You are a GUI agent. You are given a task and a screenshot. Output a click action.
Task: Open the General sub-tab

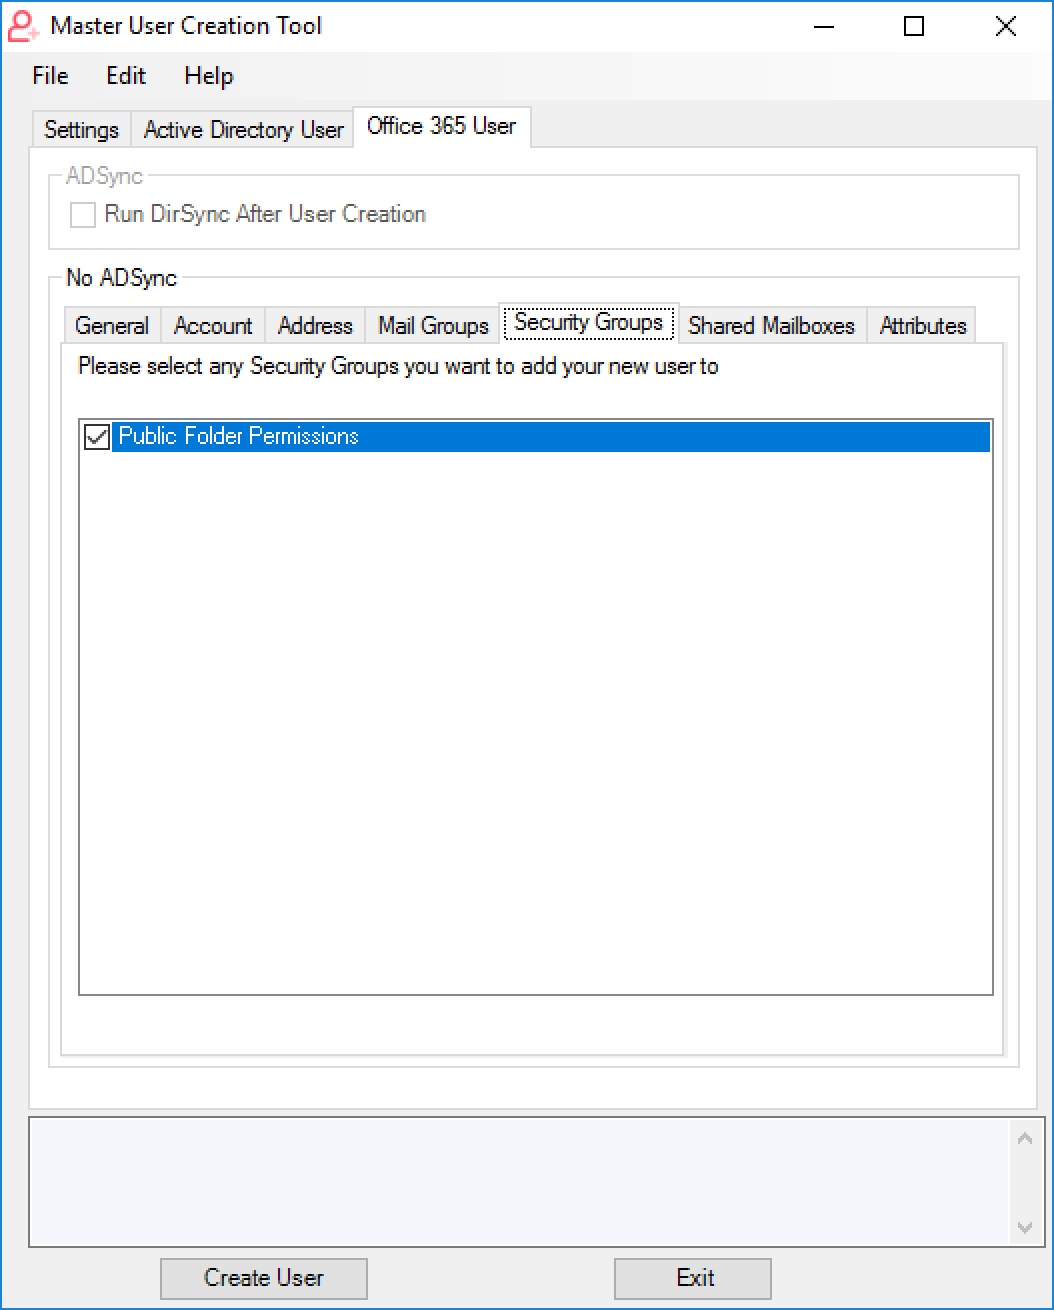[x=112, y=326]
